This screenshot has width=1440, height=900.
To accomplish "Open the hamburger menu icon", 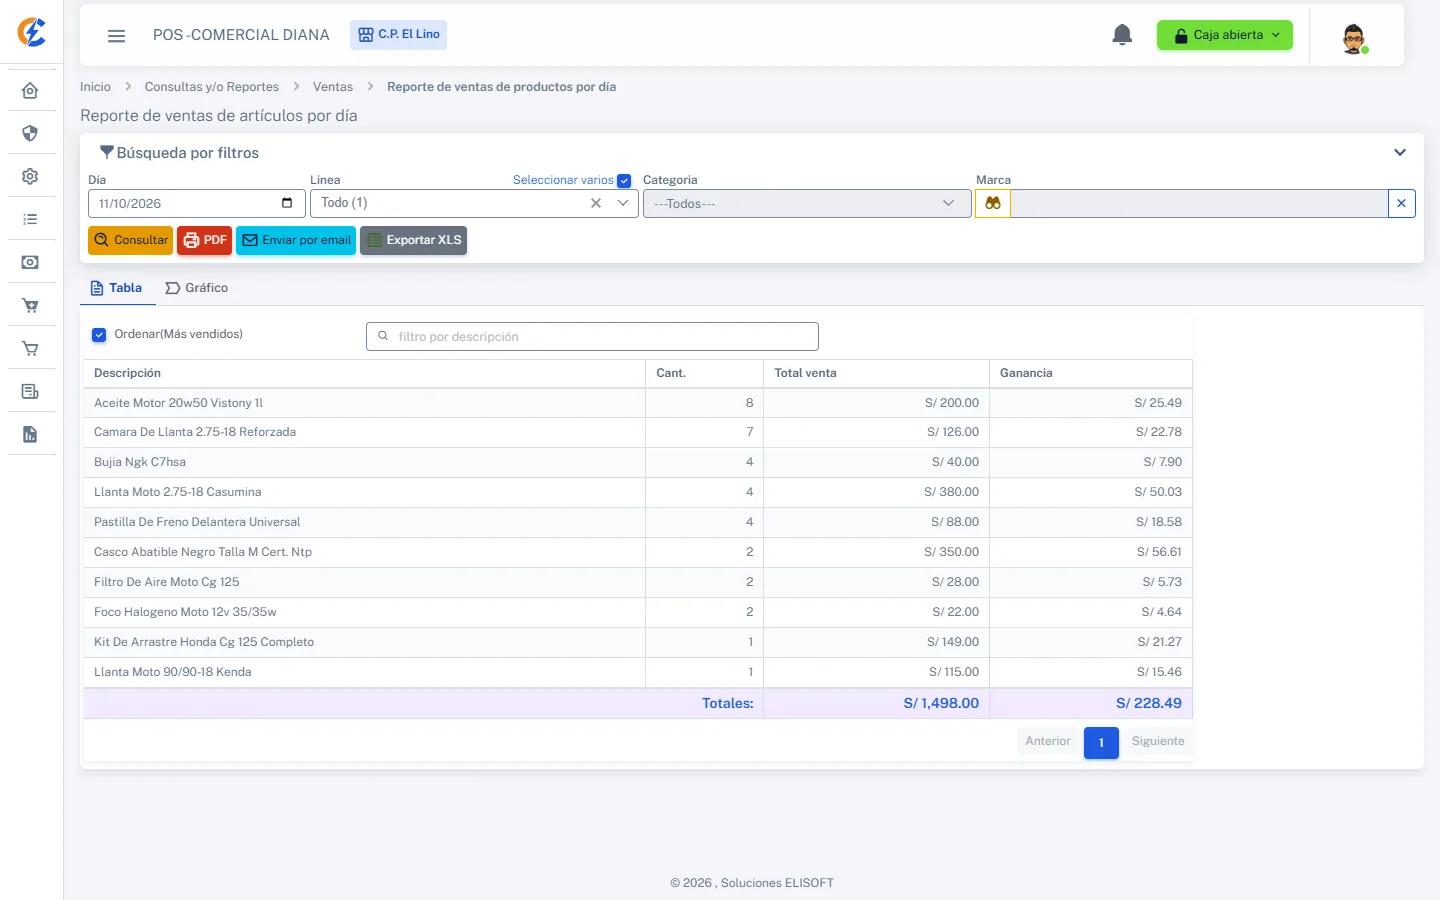I will point(116,35).
